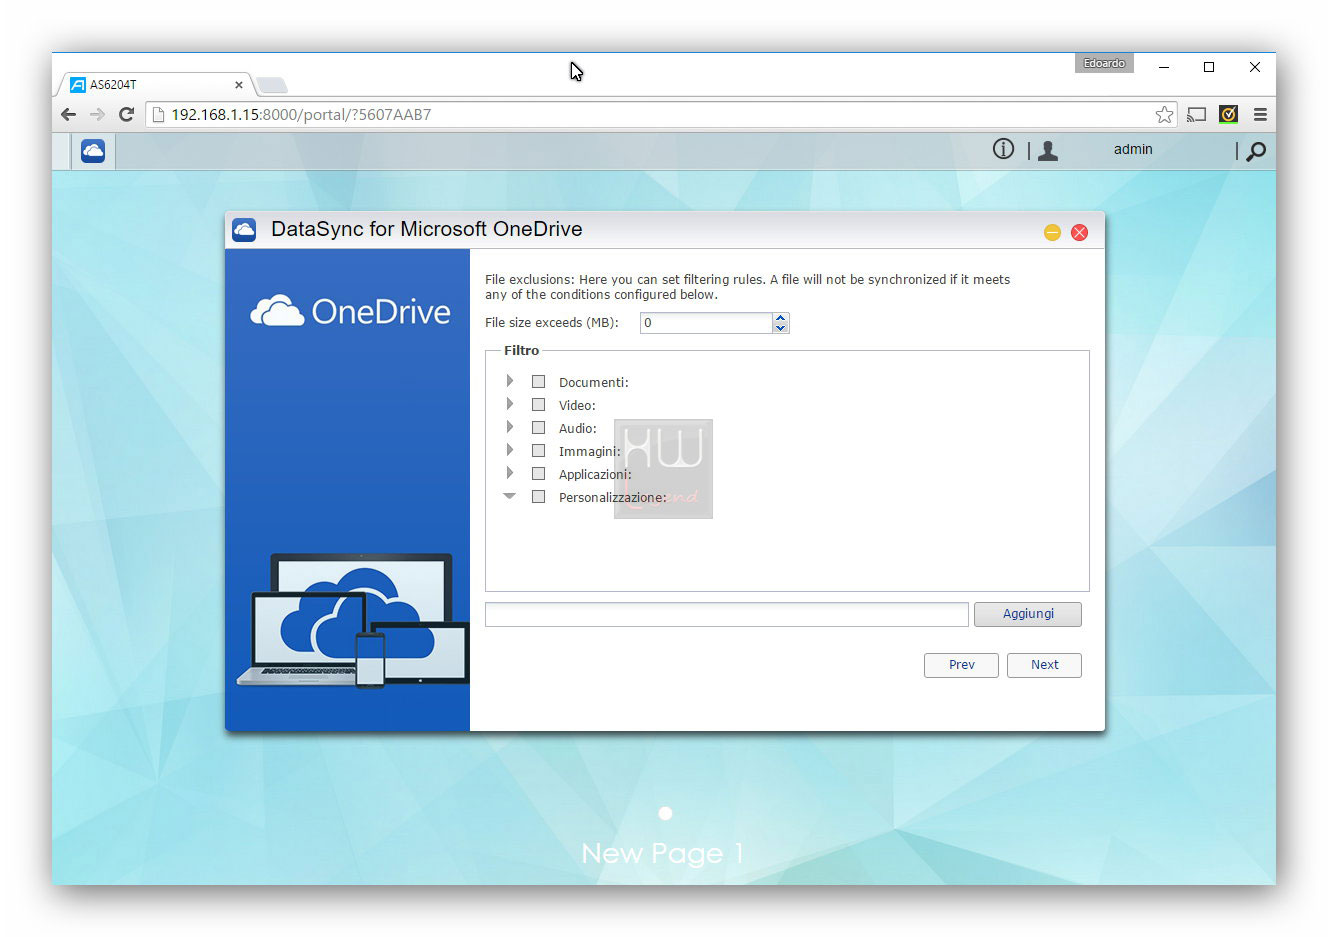This screenshot has height=937, width=1328.
Task: Expand the Audio tree node
Action: point(510,427)
